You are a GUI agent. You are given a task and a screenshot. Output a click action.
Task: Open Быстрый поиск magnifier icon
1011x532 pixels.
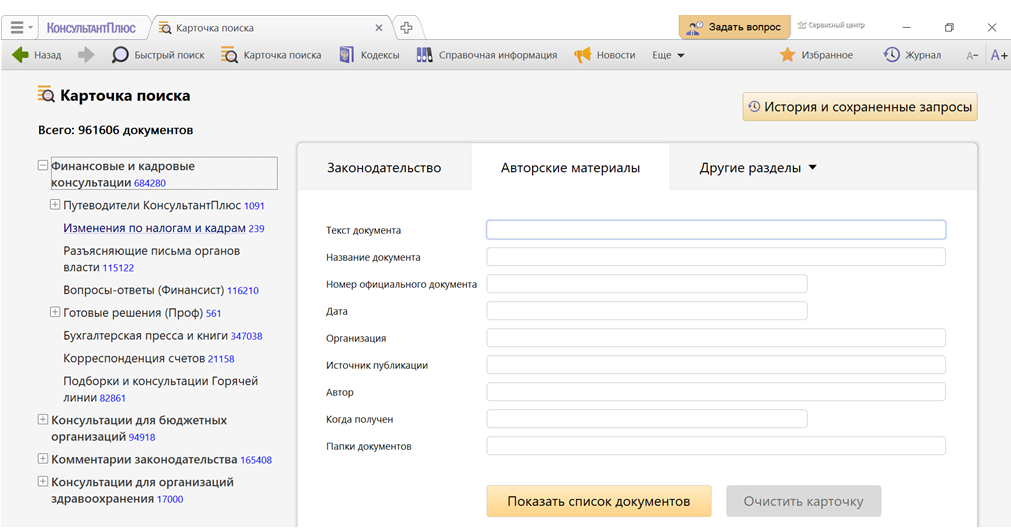(x=120, y=55)
